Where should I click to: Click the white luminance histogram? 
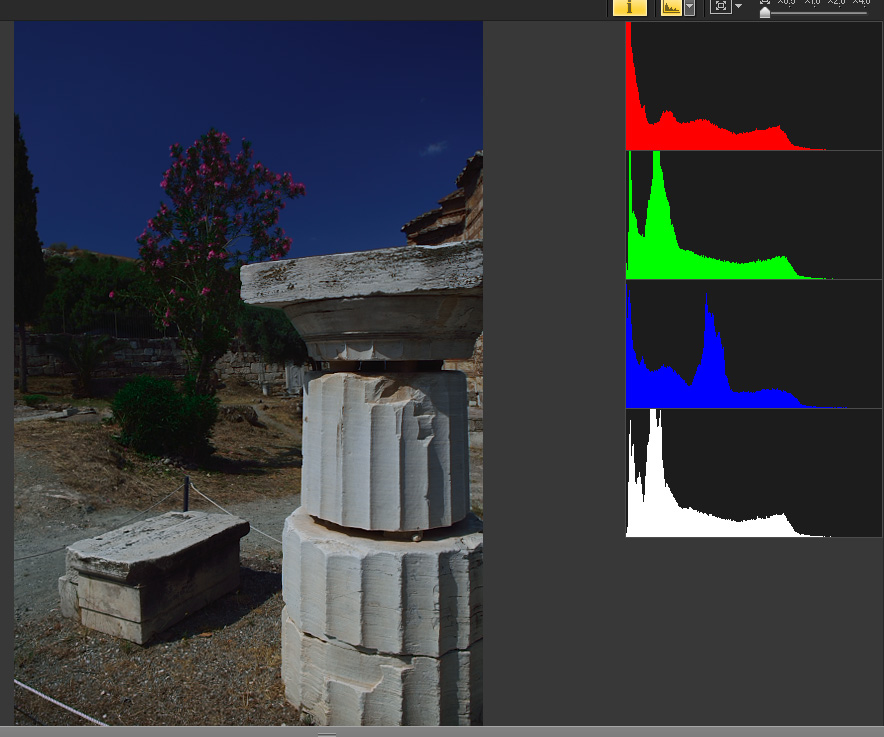(753, 473)
